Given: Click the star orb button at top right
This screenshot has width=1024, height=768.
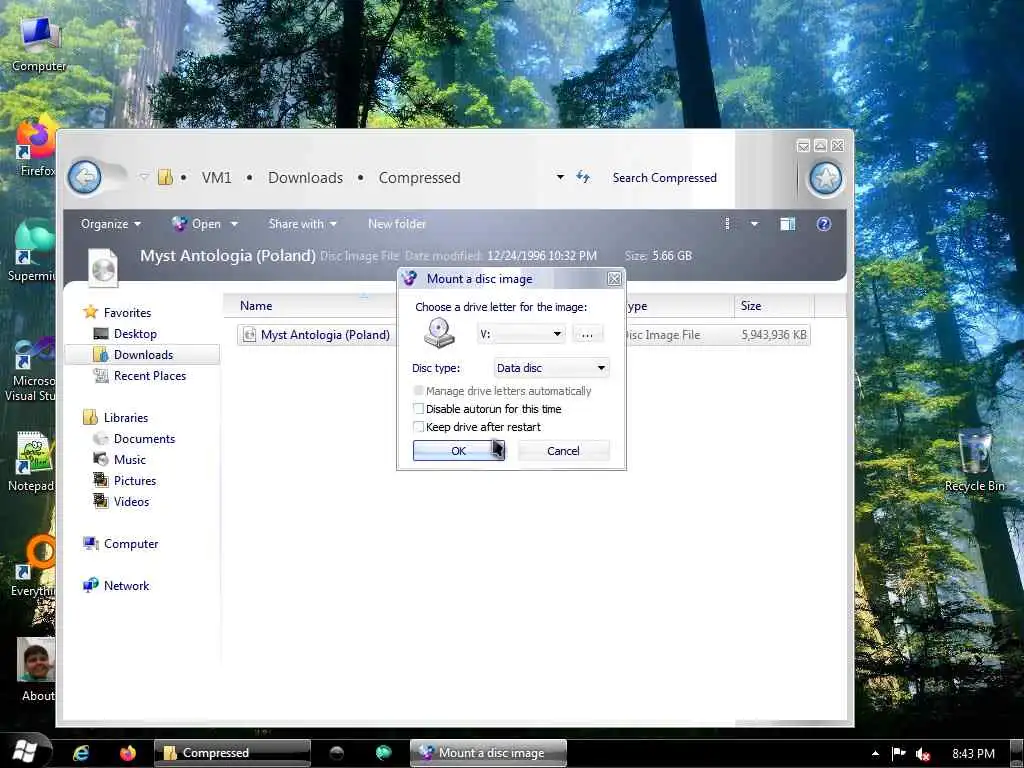Looking at the screenshot, I should click(x=825, y=178).
